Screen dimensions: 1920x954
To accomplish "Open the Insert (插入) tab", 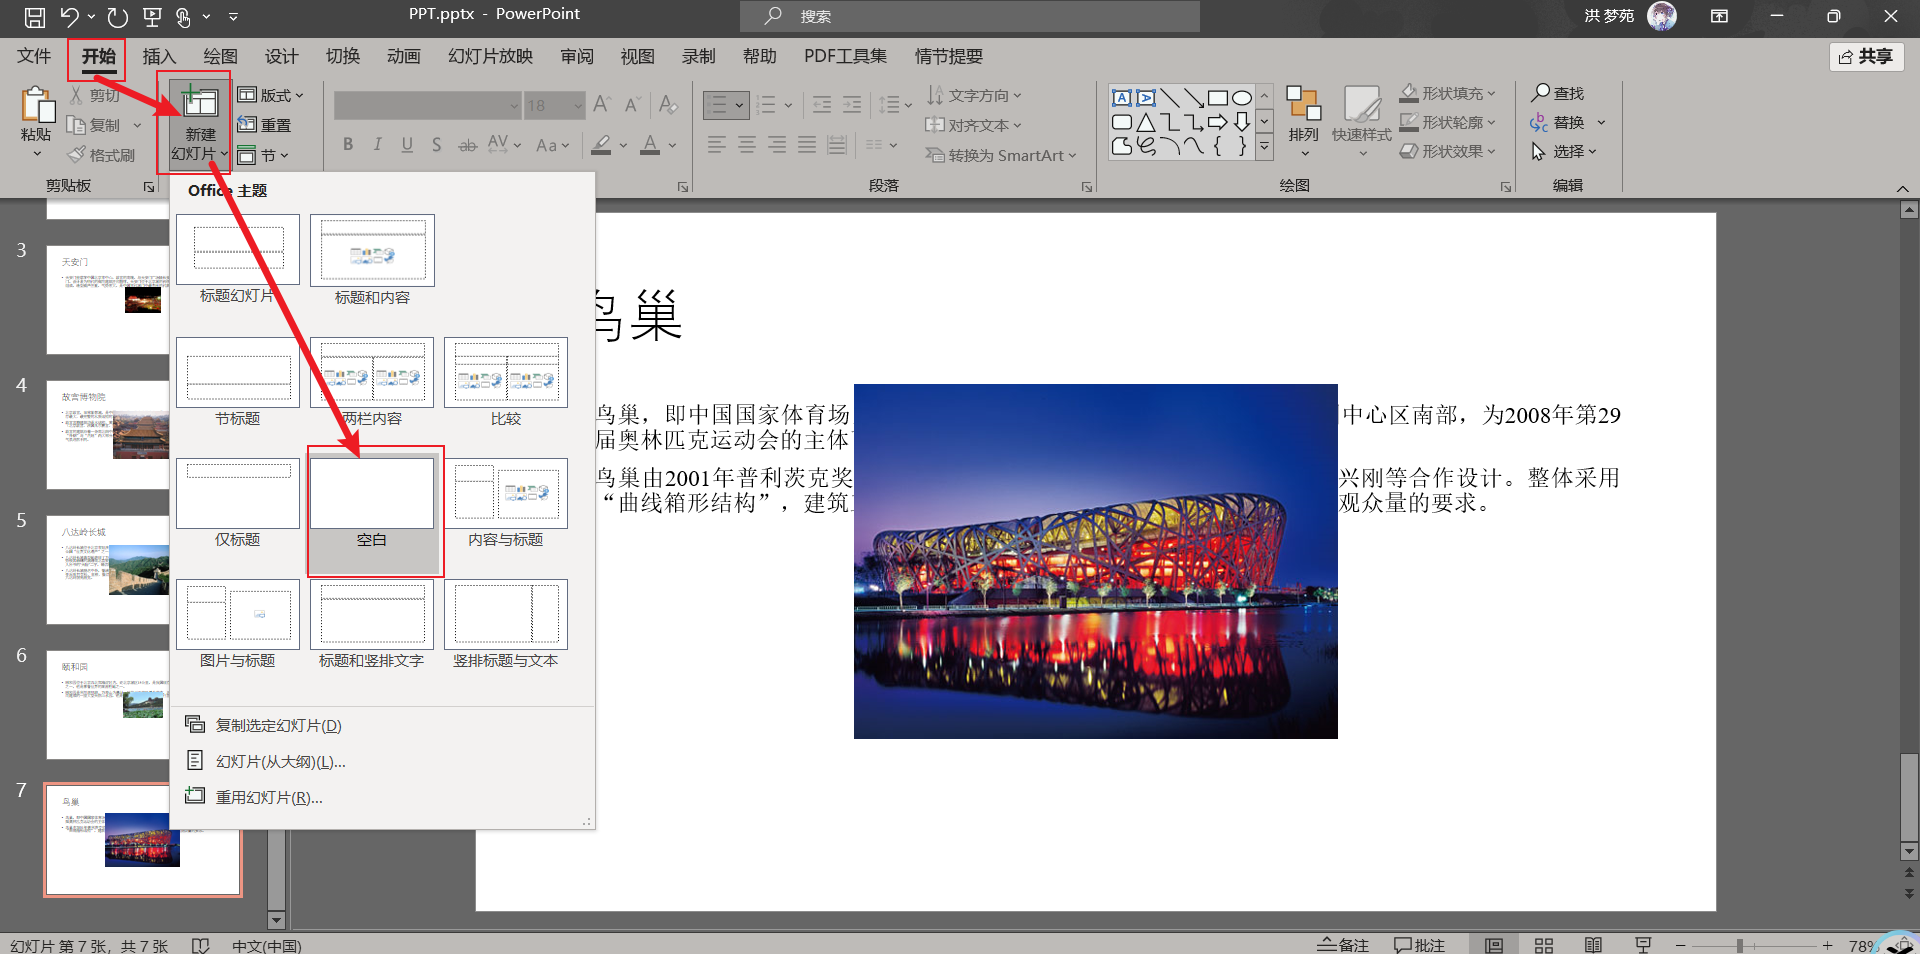I will tap(159, 57).
